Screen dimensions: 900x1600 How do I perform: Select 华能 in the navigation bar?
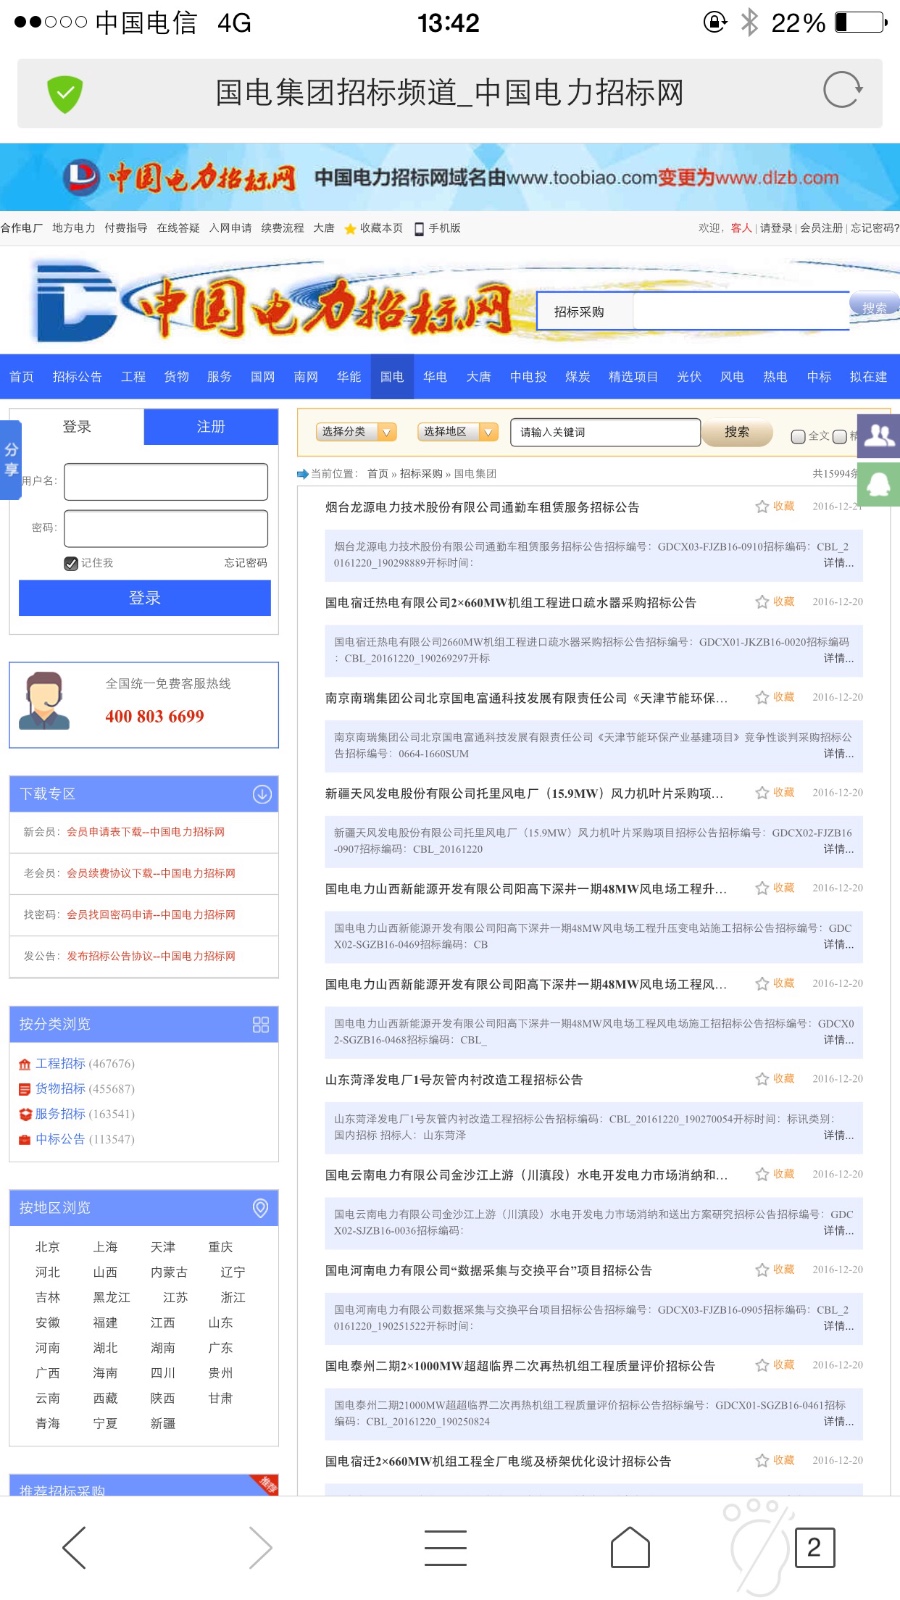pos(349,377)
